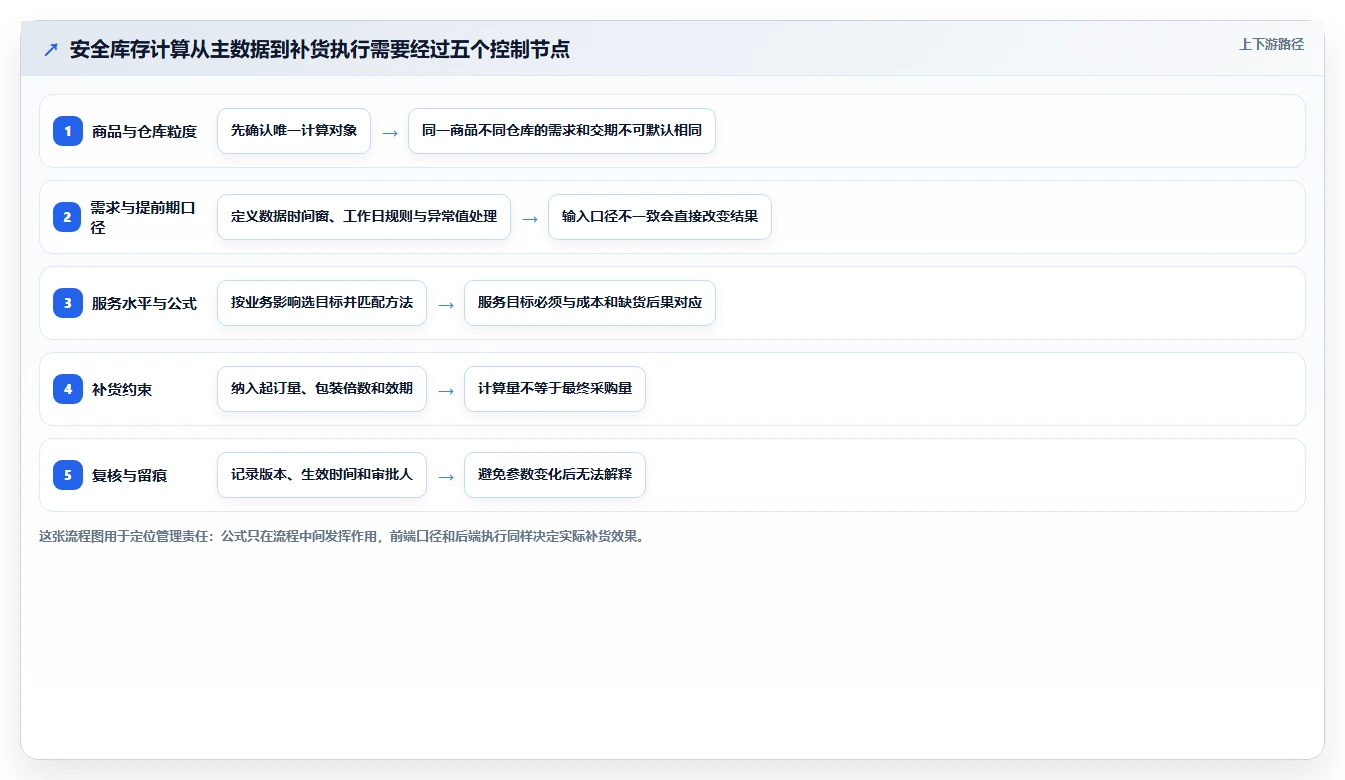Click the number 5 step badge
The width and height of the screenshot is (1345, 780).
pyautogui.click(x=68, y=475)
